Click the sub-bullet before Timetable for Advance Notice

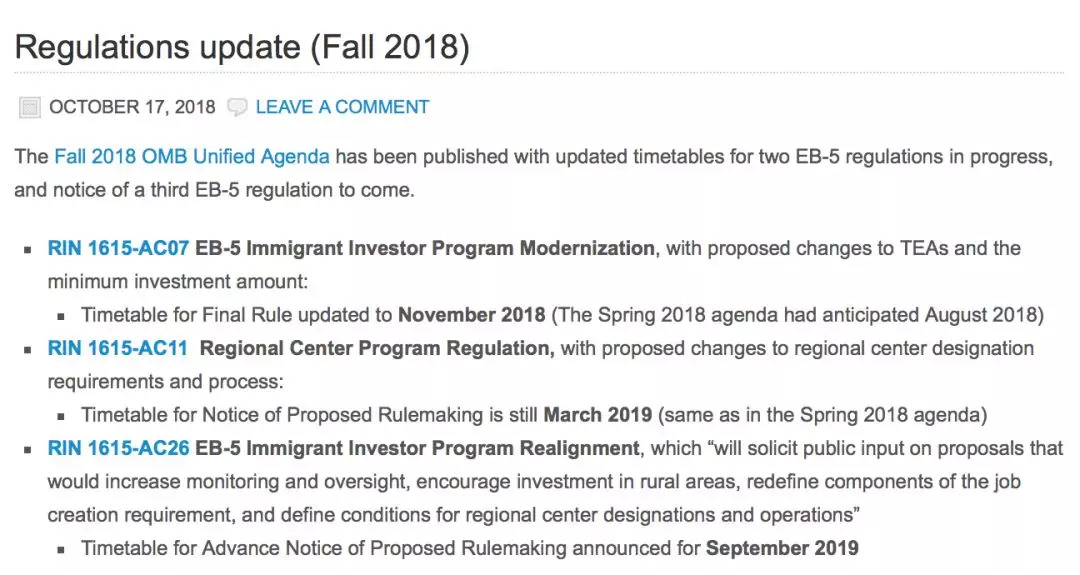click(x=61, y=549)
